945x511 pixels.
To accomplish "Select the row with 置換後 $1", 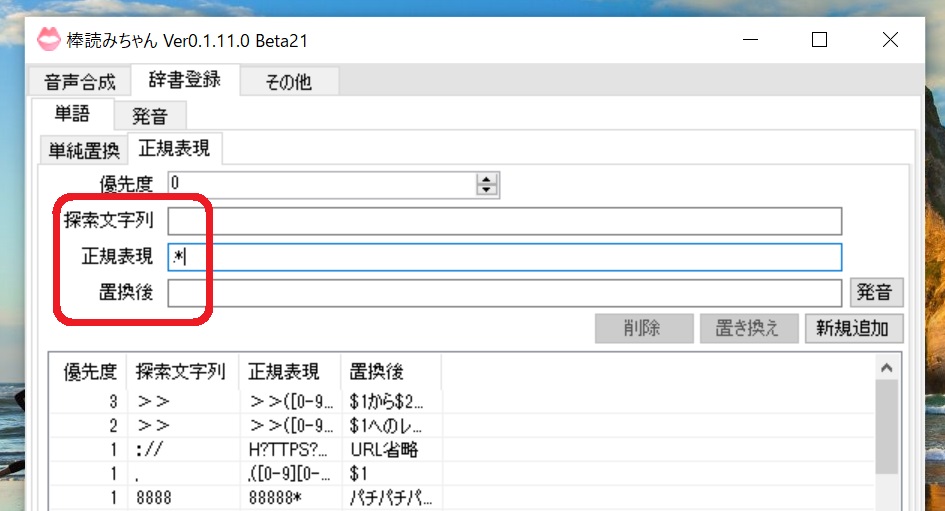I will [462, 474].
